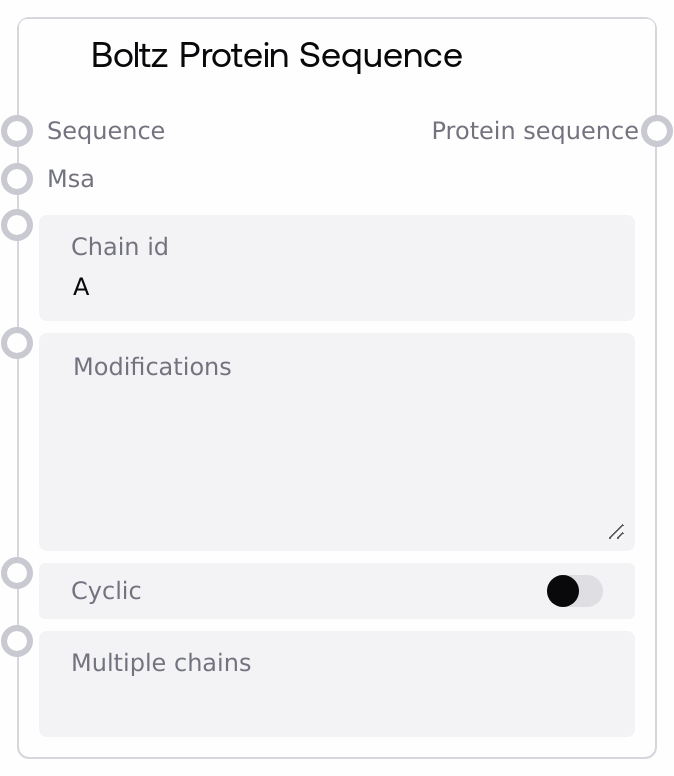
Task: Click the Chain id label text
Action: pyautogui.click(x=120, y=247)
